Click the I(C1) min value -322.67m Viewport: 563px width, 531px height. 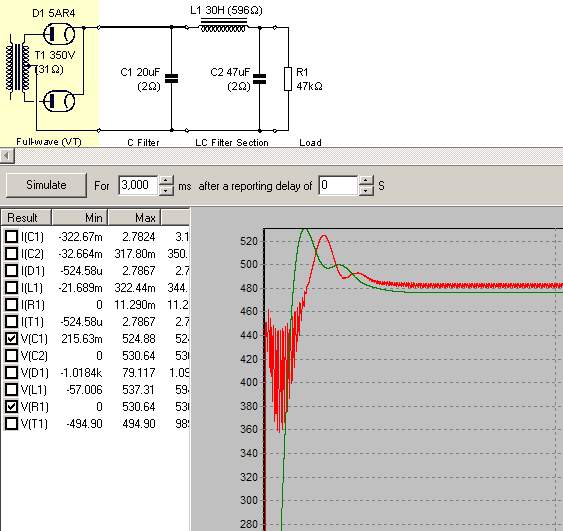click(80, 237)
